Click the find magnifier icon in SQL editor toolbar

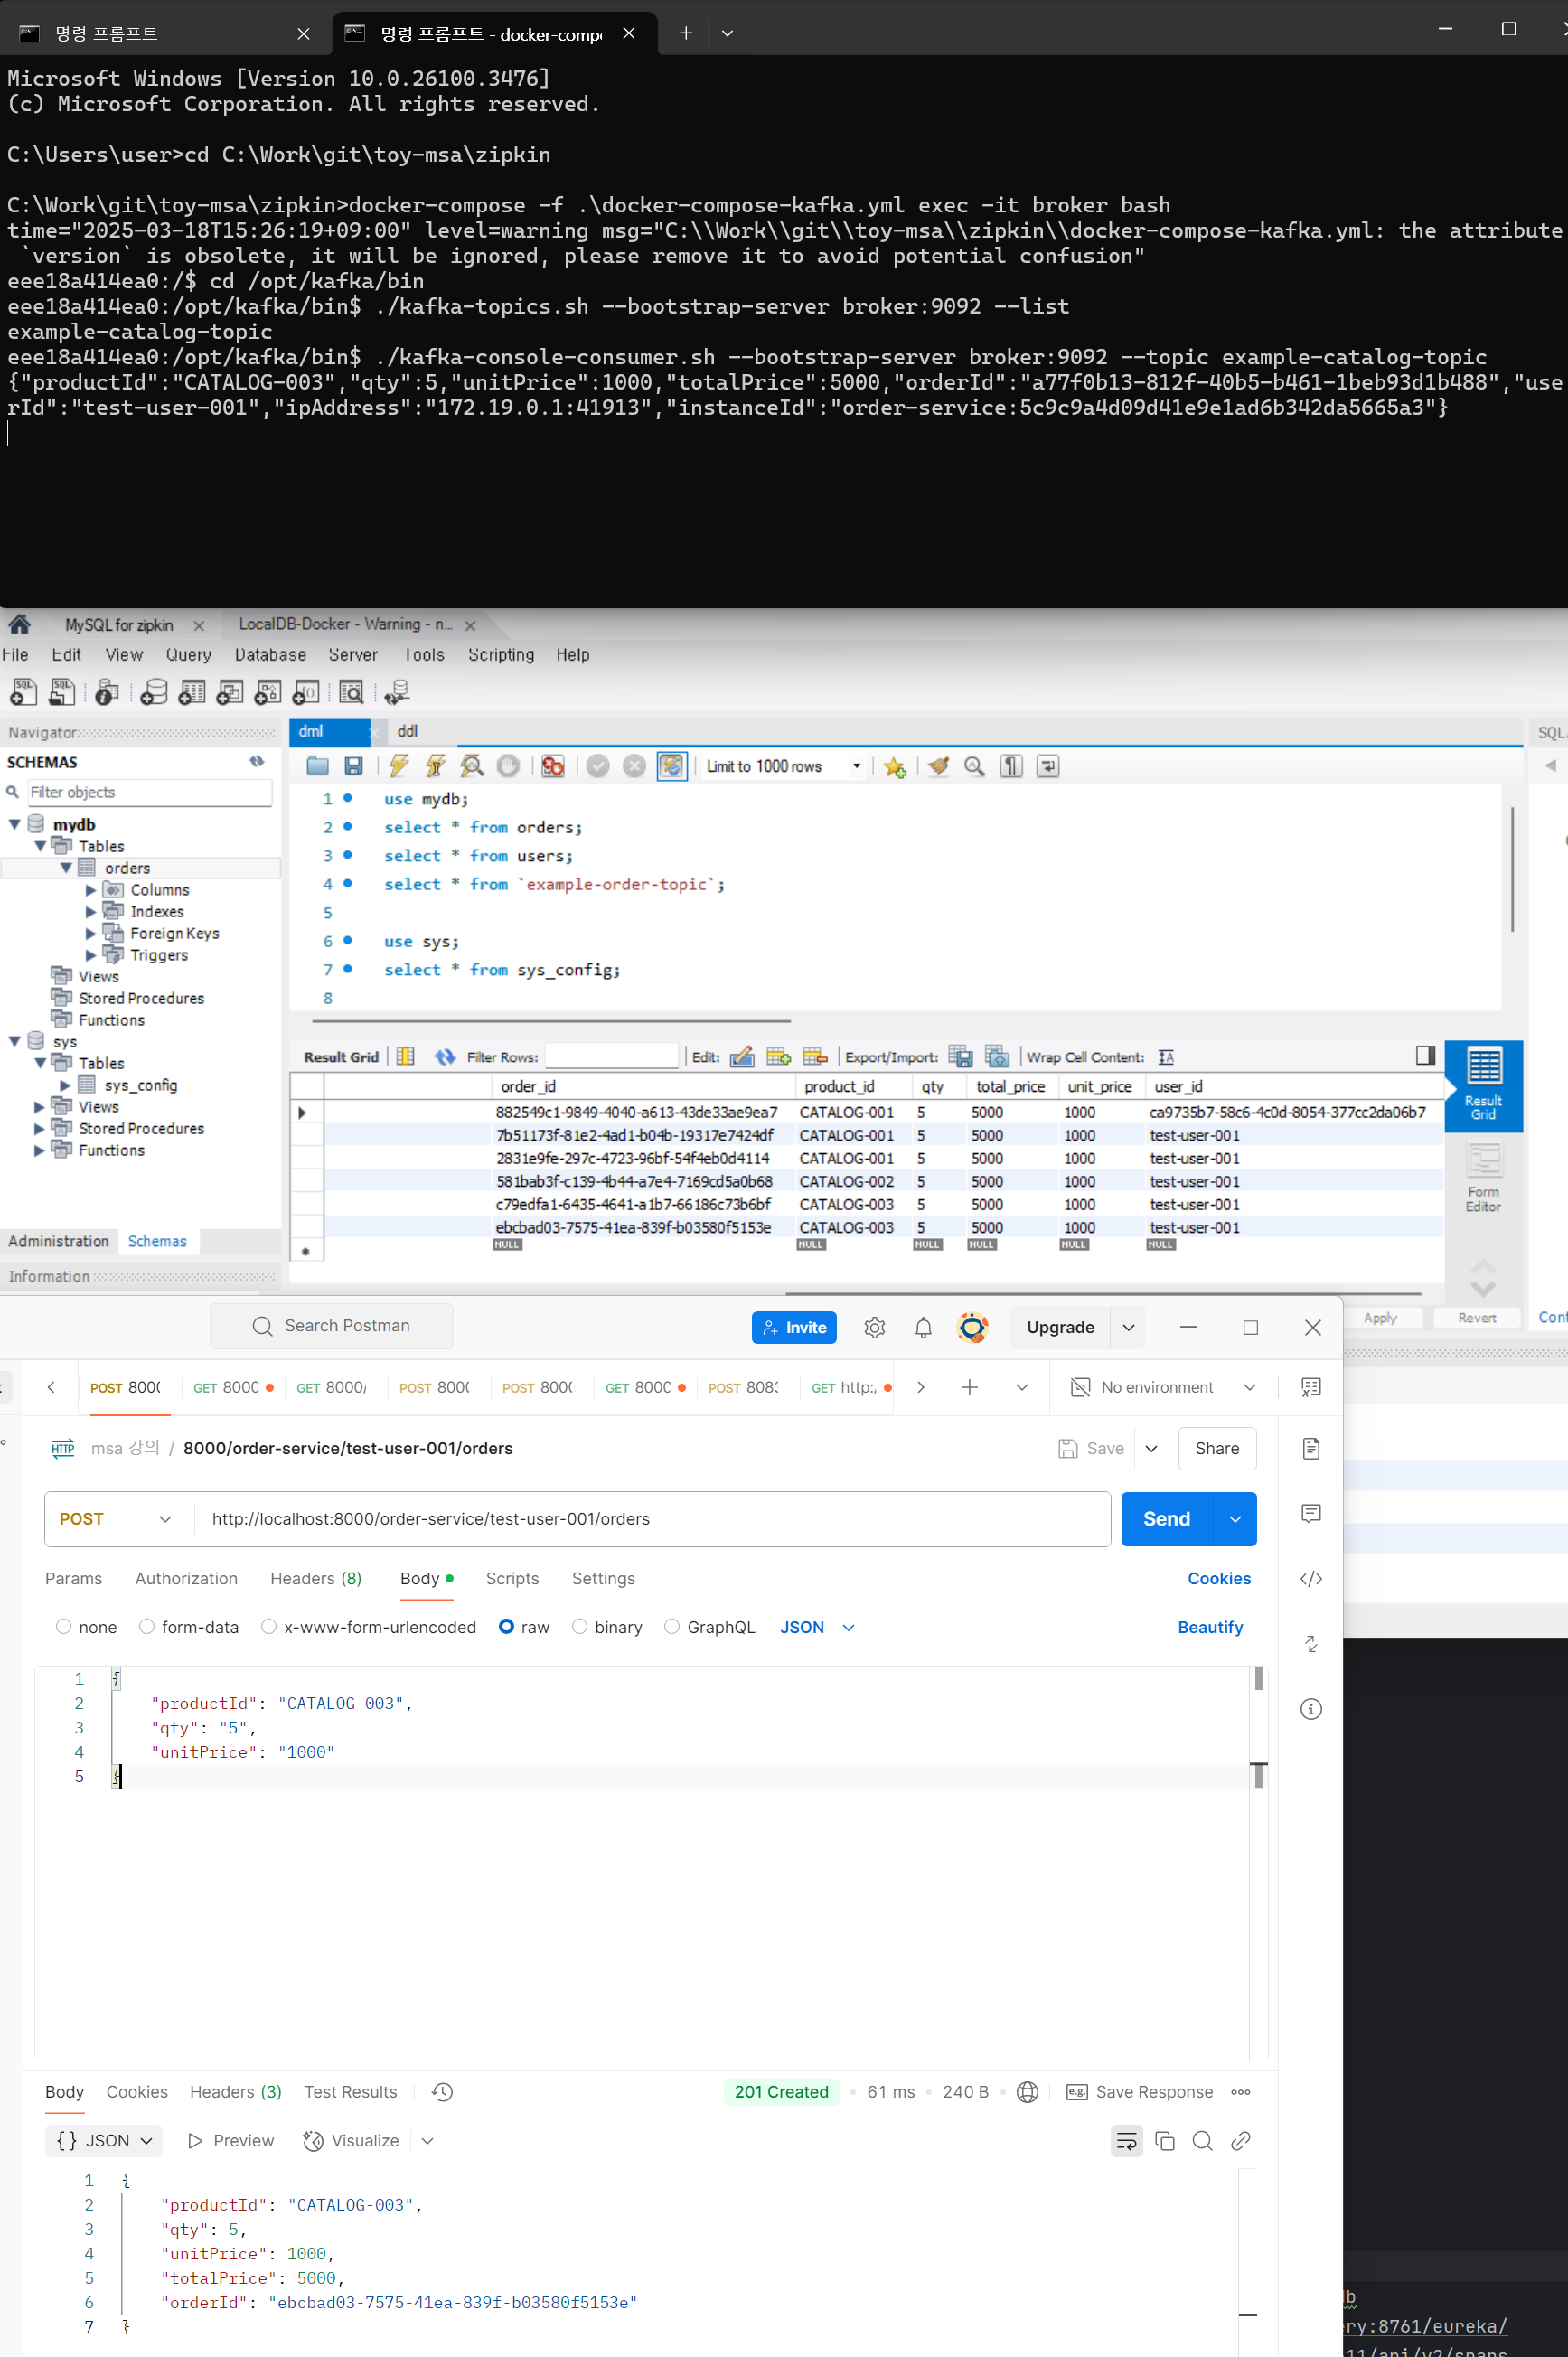pyautogui.click(x=974, y=766)
